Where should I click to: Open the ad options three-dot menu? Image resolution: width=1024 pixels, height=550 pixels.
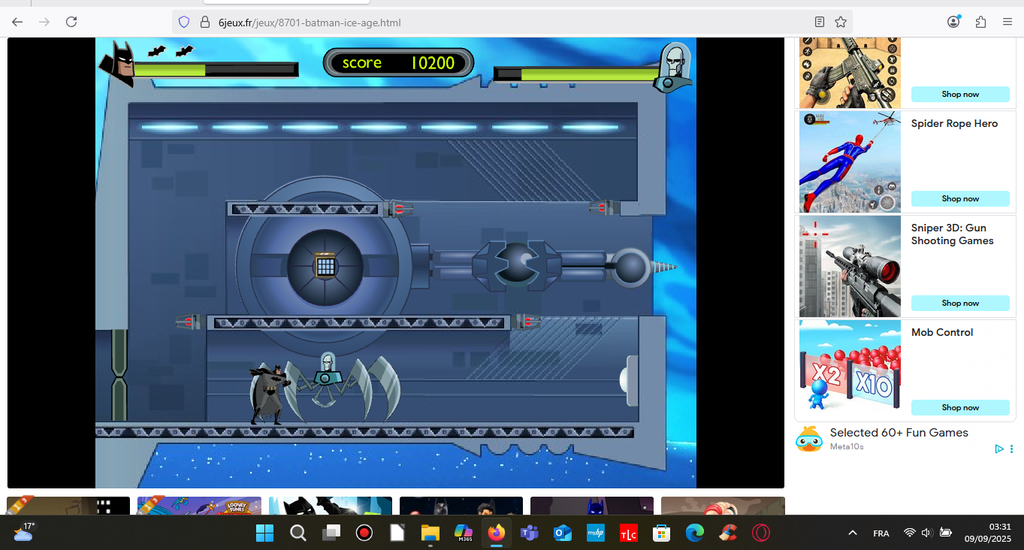[1012, 449]
